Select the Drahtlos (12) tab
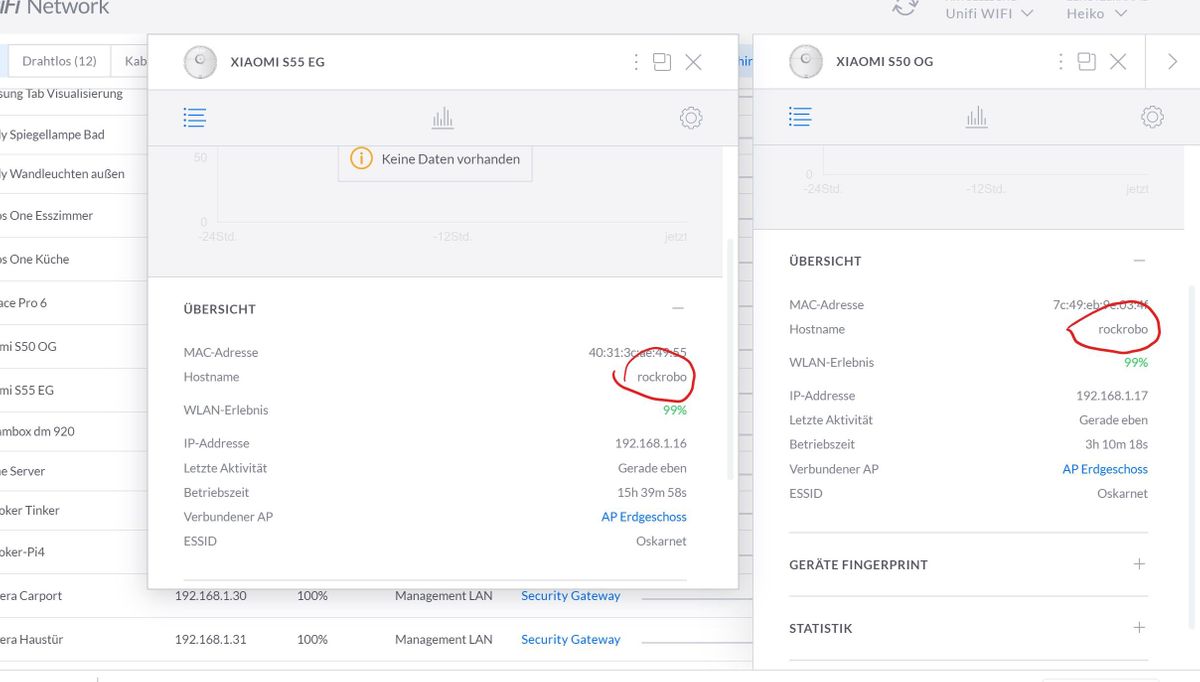Image resolution: width=1200 pixels, height=682 pixels. pos(59,61)
